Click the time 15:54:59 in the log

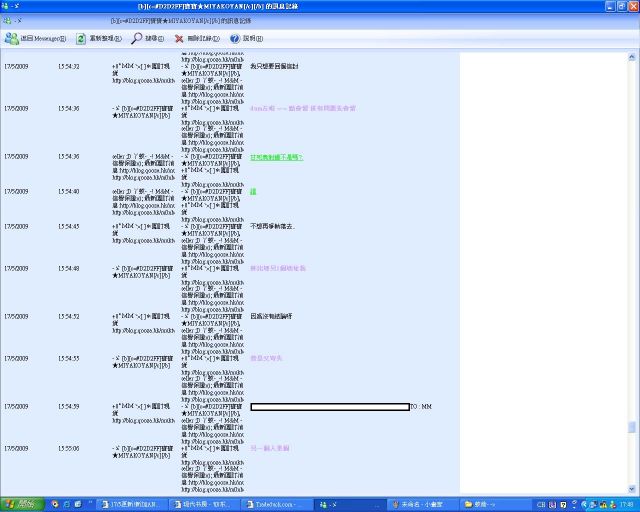point(69,407)
